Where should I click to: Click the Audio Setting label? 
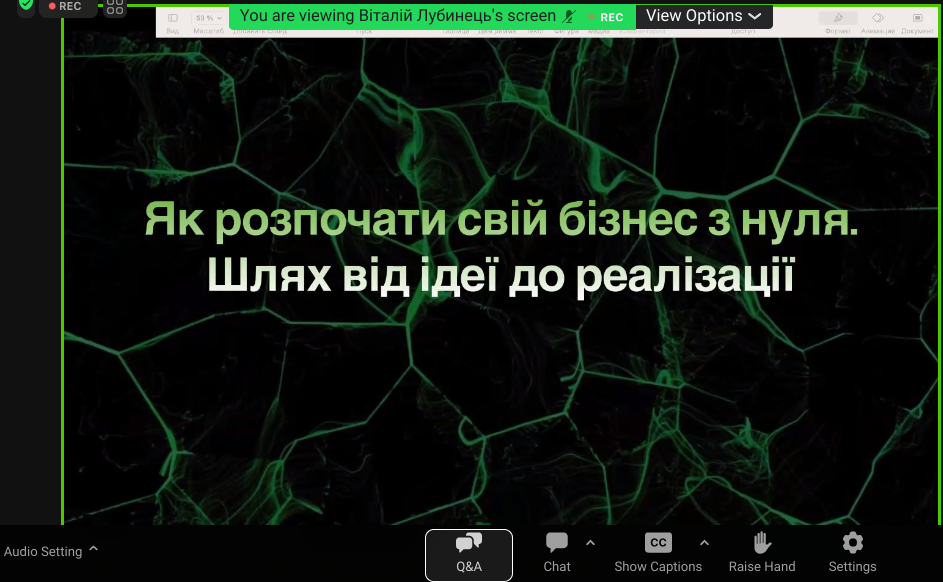click(x=43, y=551)
